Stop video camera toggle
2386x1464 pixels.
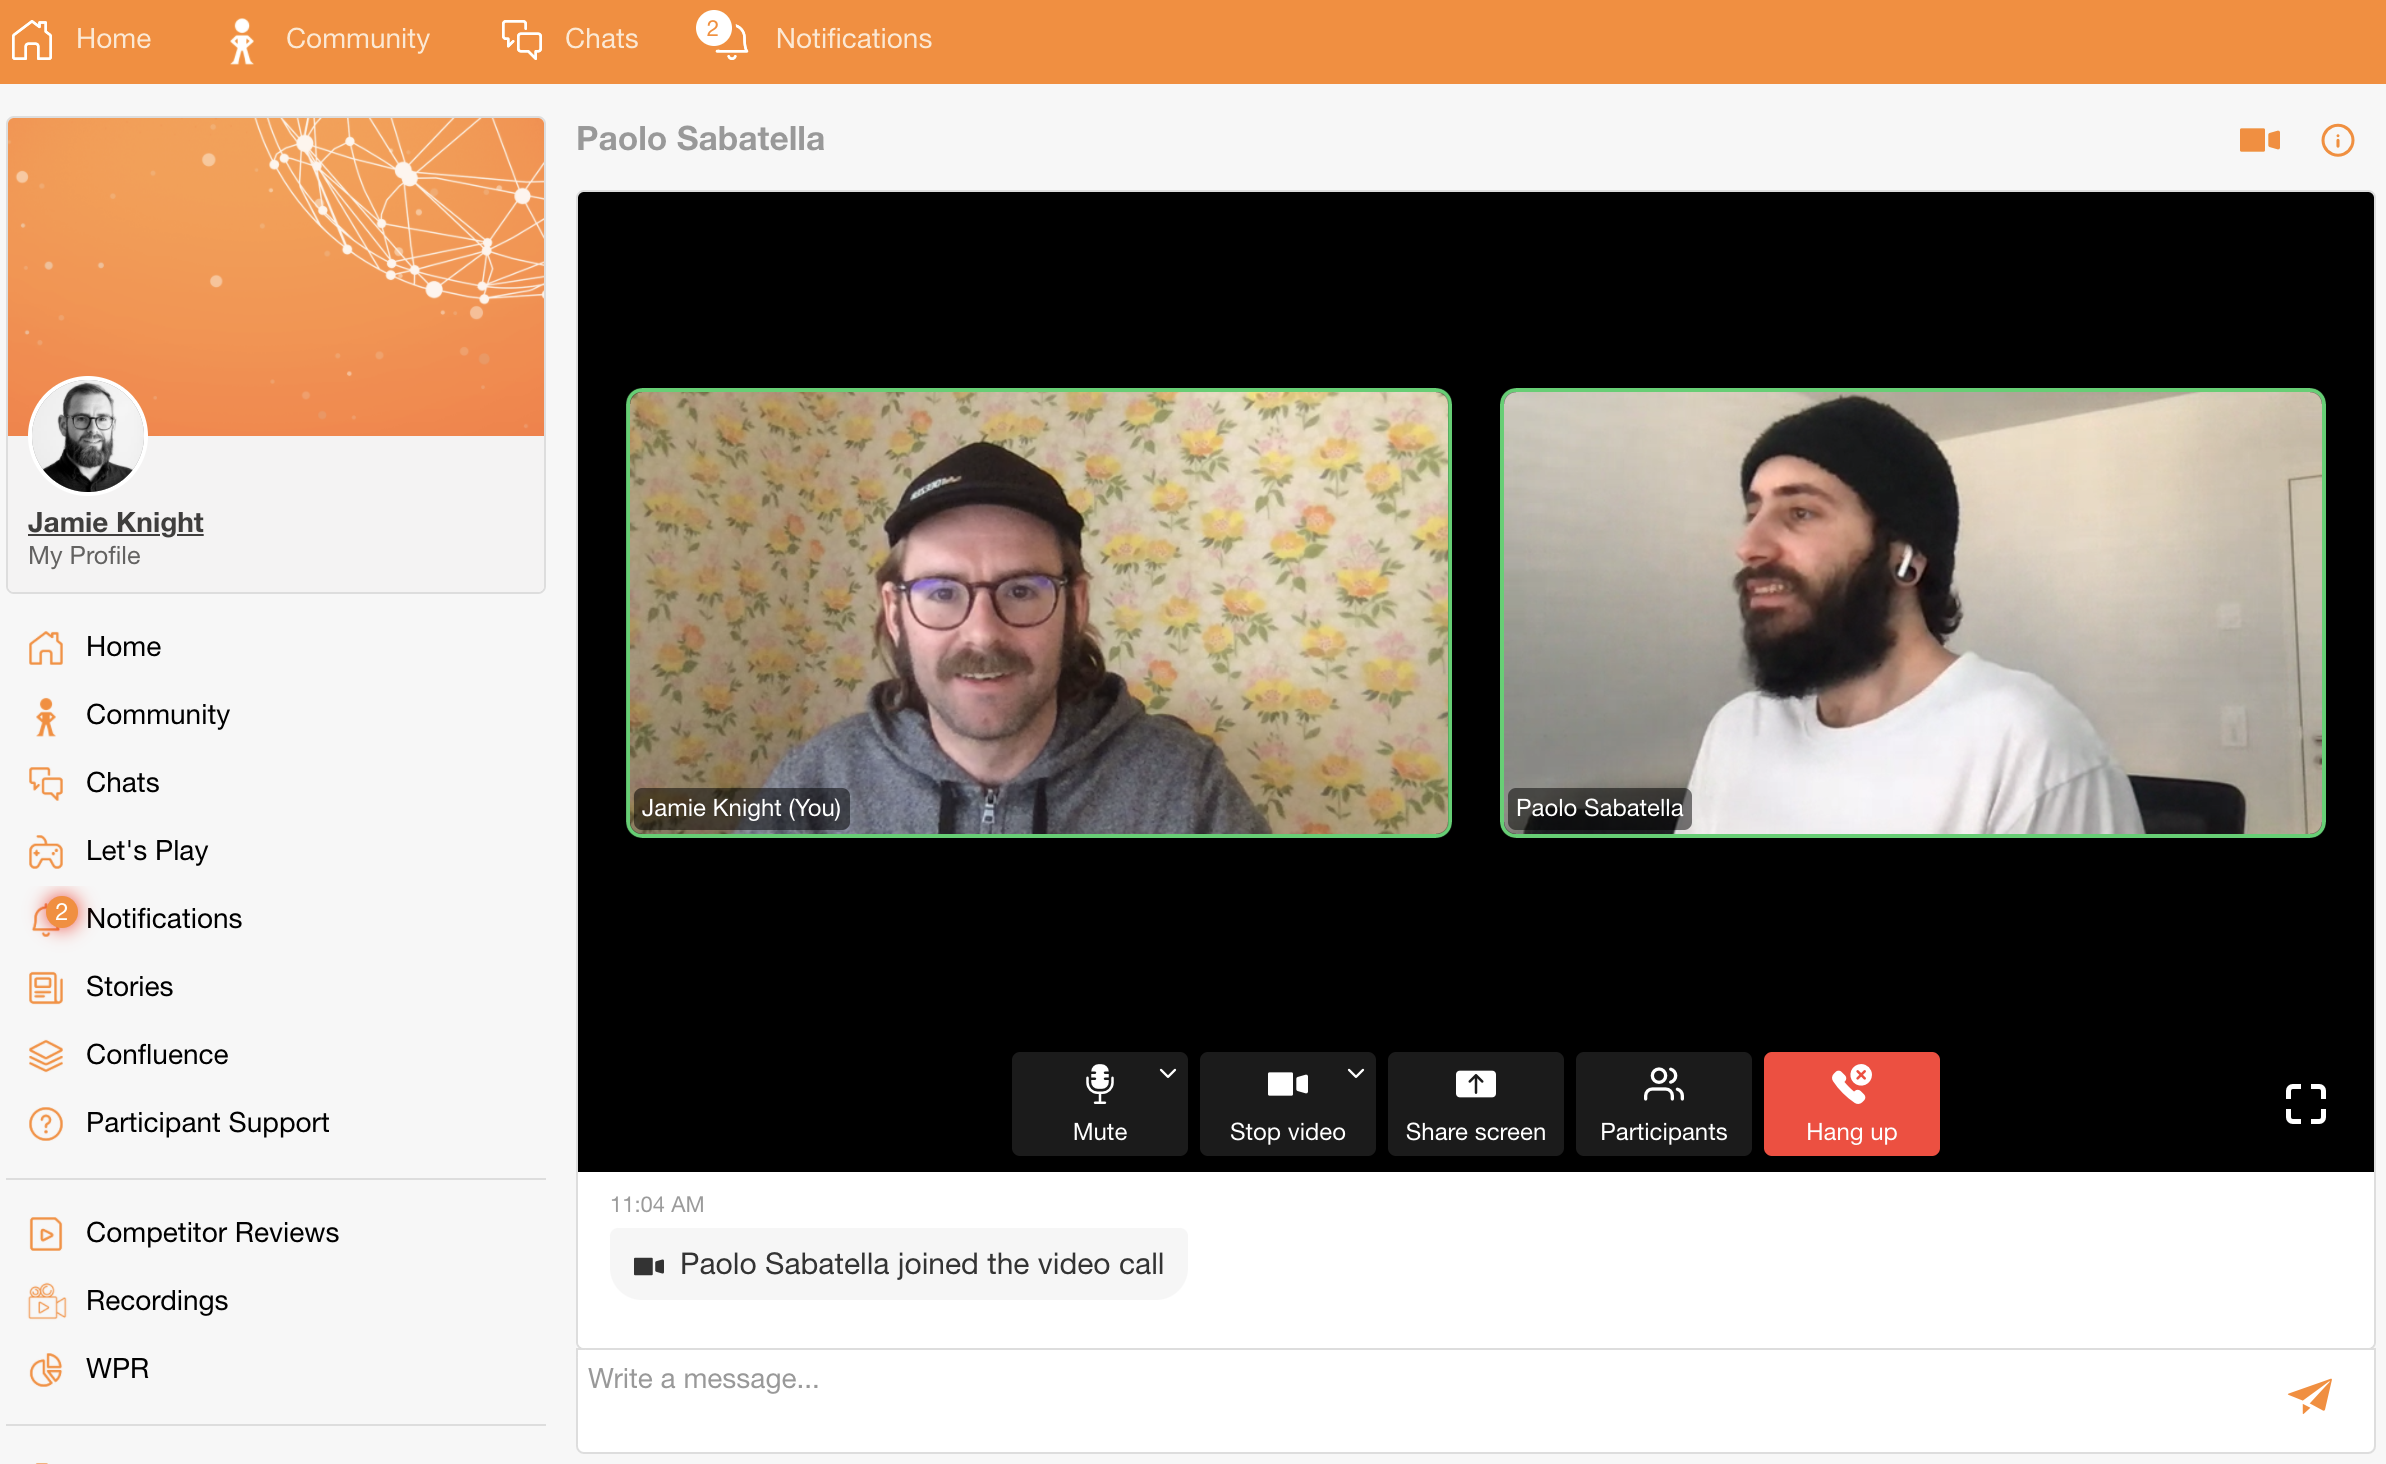[1287, 1104]
